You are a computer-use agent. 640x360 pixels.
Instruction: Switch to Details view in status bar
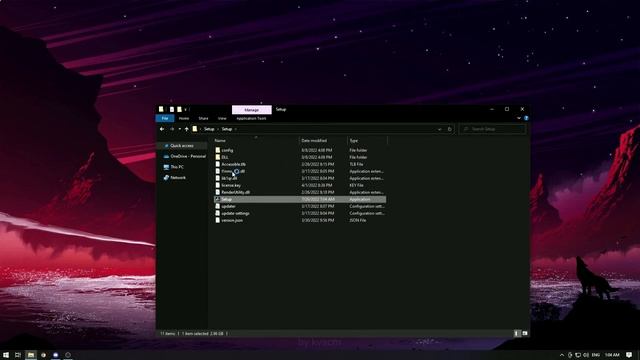pyautogui.click(x=517, y=333)
